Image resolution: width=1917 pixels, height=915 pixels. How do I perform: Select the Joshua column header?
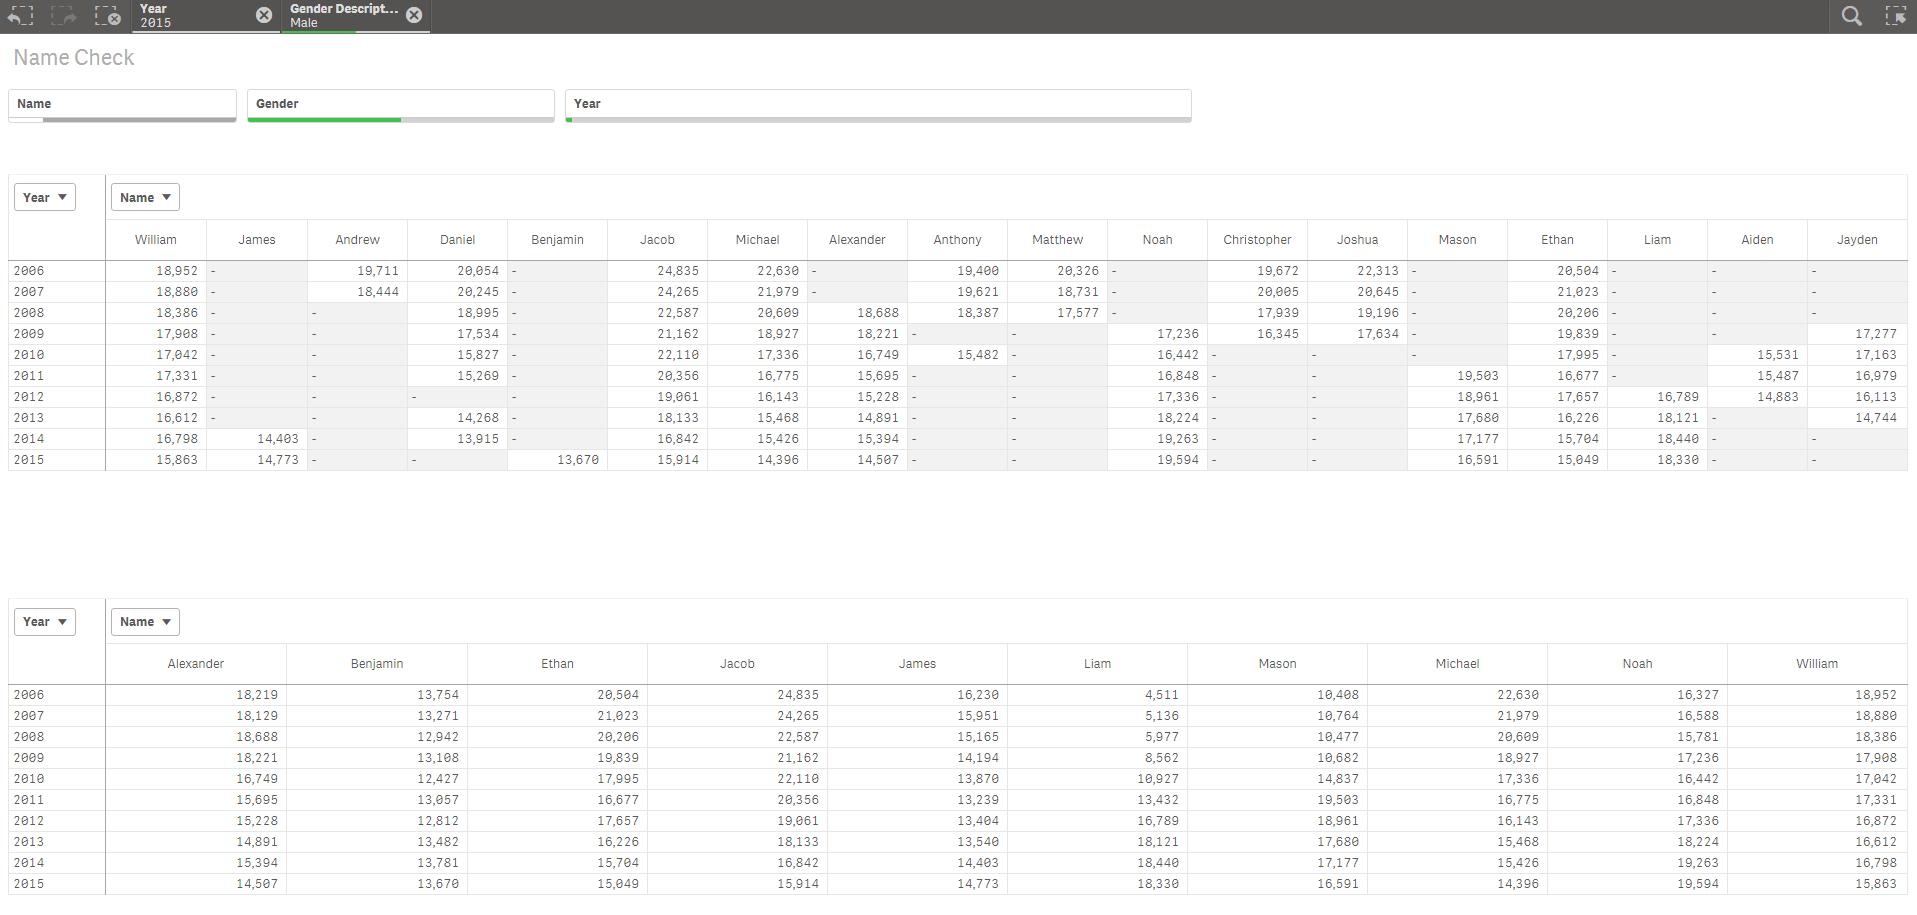point(1357,240)
